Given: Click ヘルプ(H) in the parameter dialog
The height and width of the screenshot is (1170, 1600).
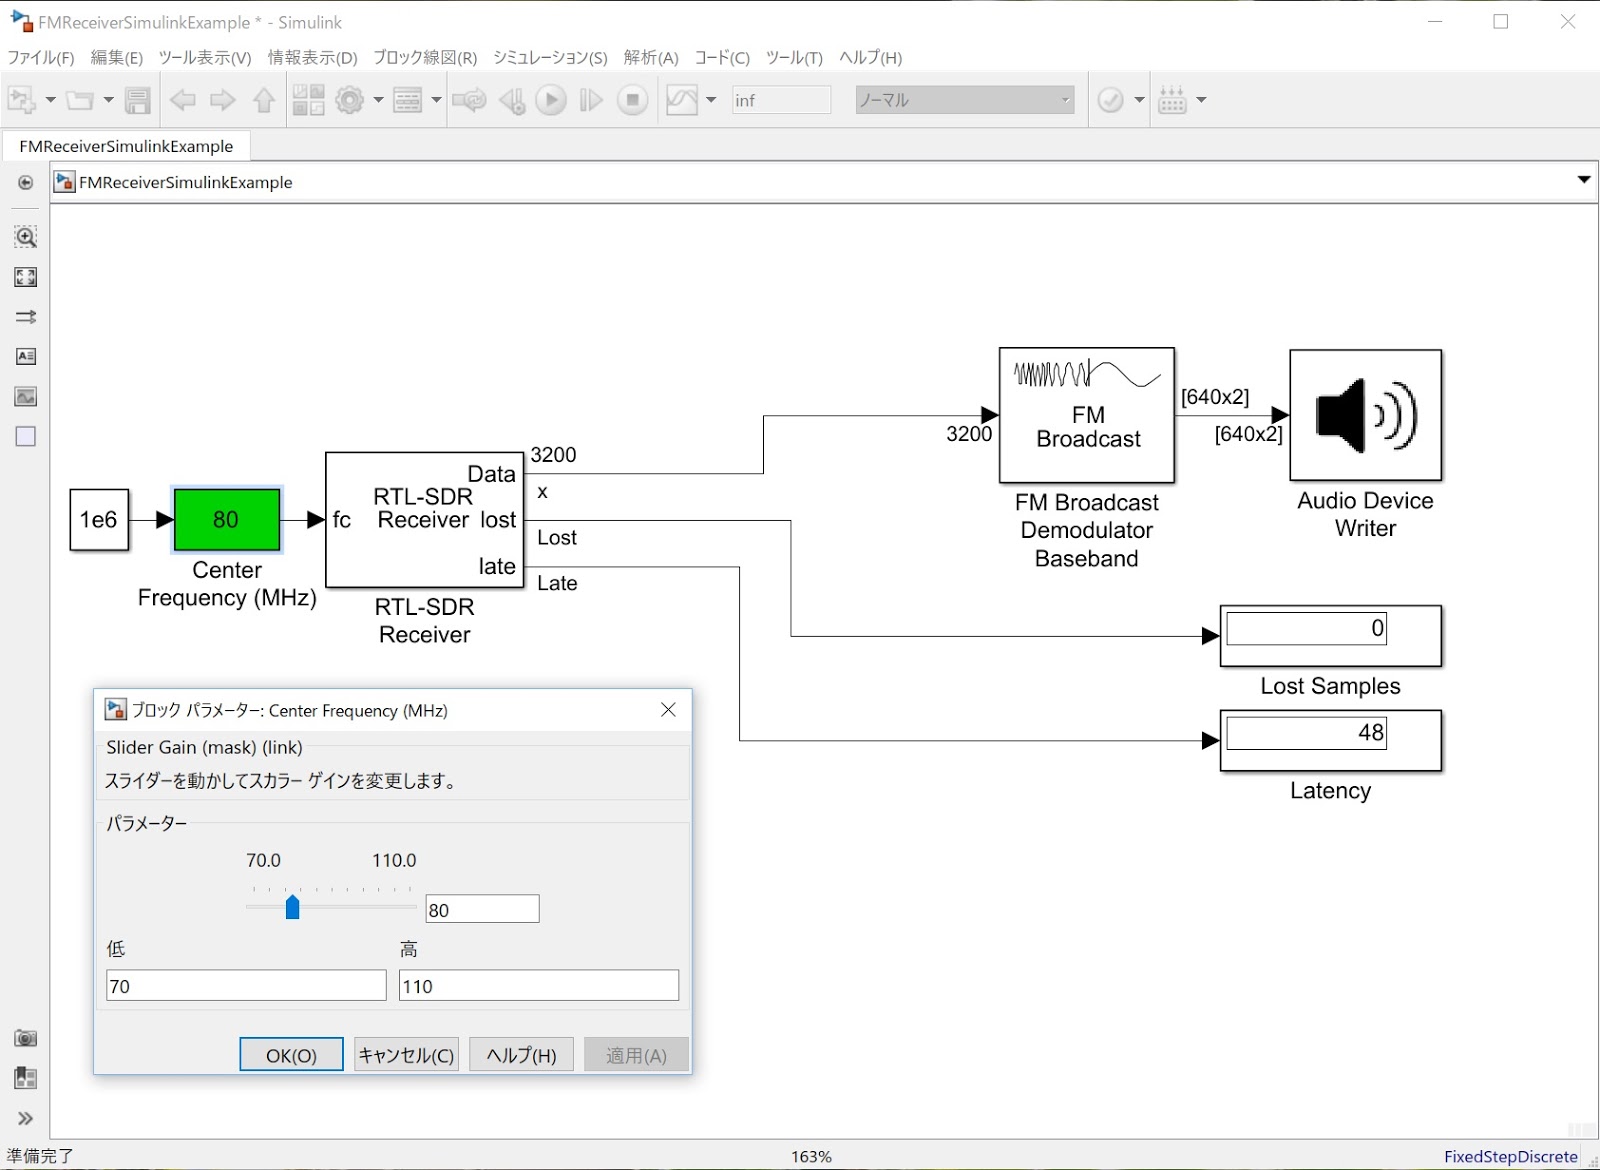Looking at the screenshot, I should 520,1054.
